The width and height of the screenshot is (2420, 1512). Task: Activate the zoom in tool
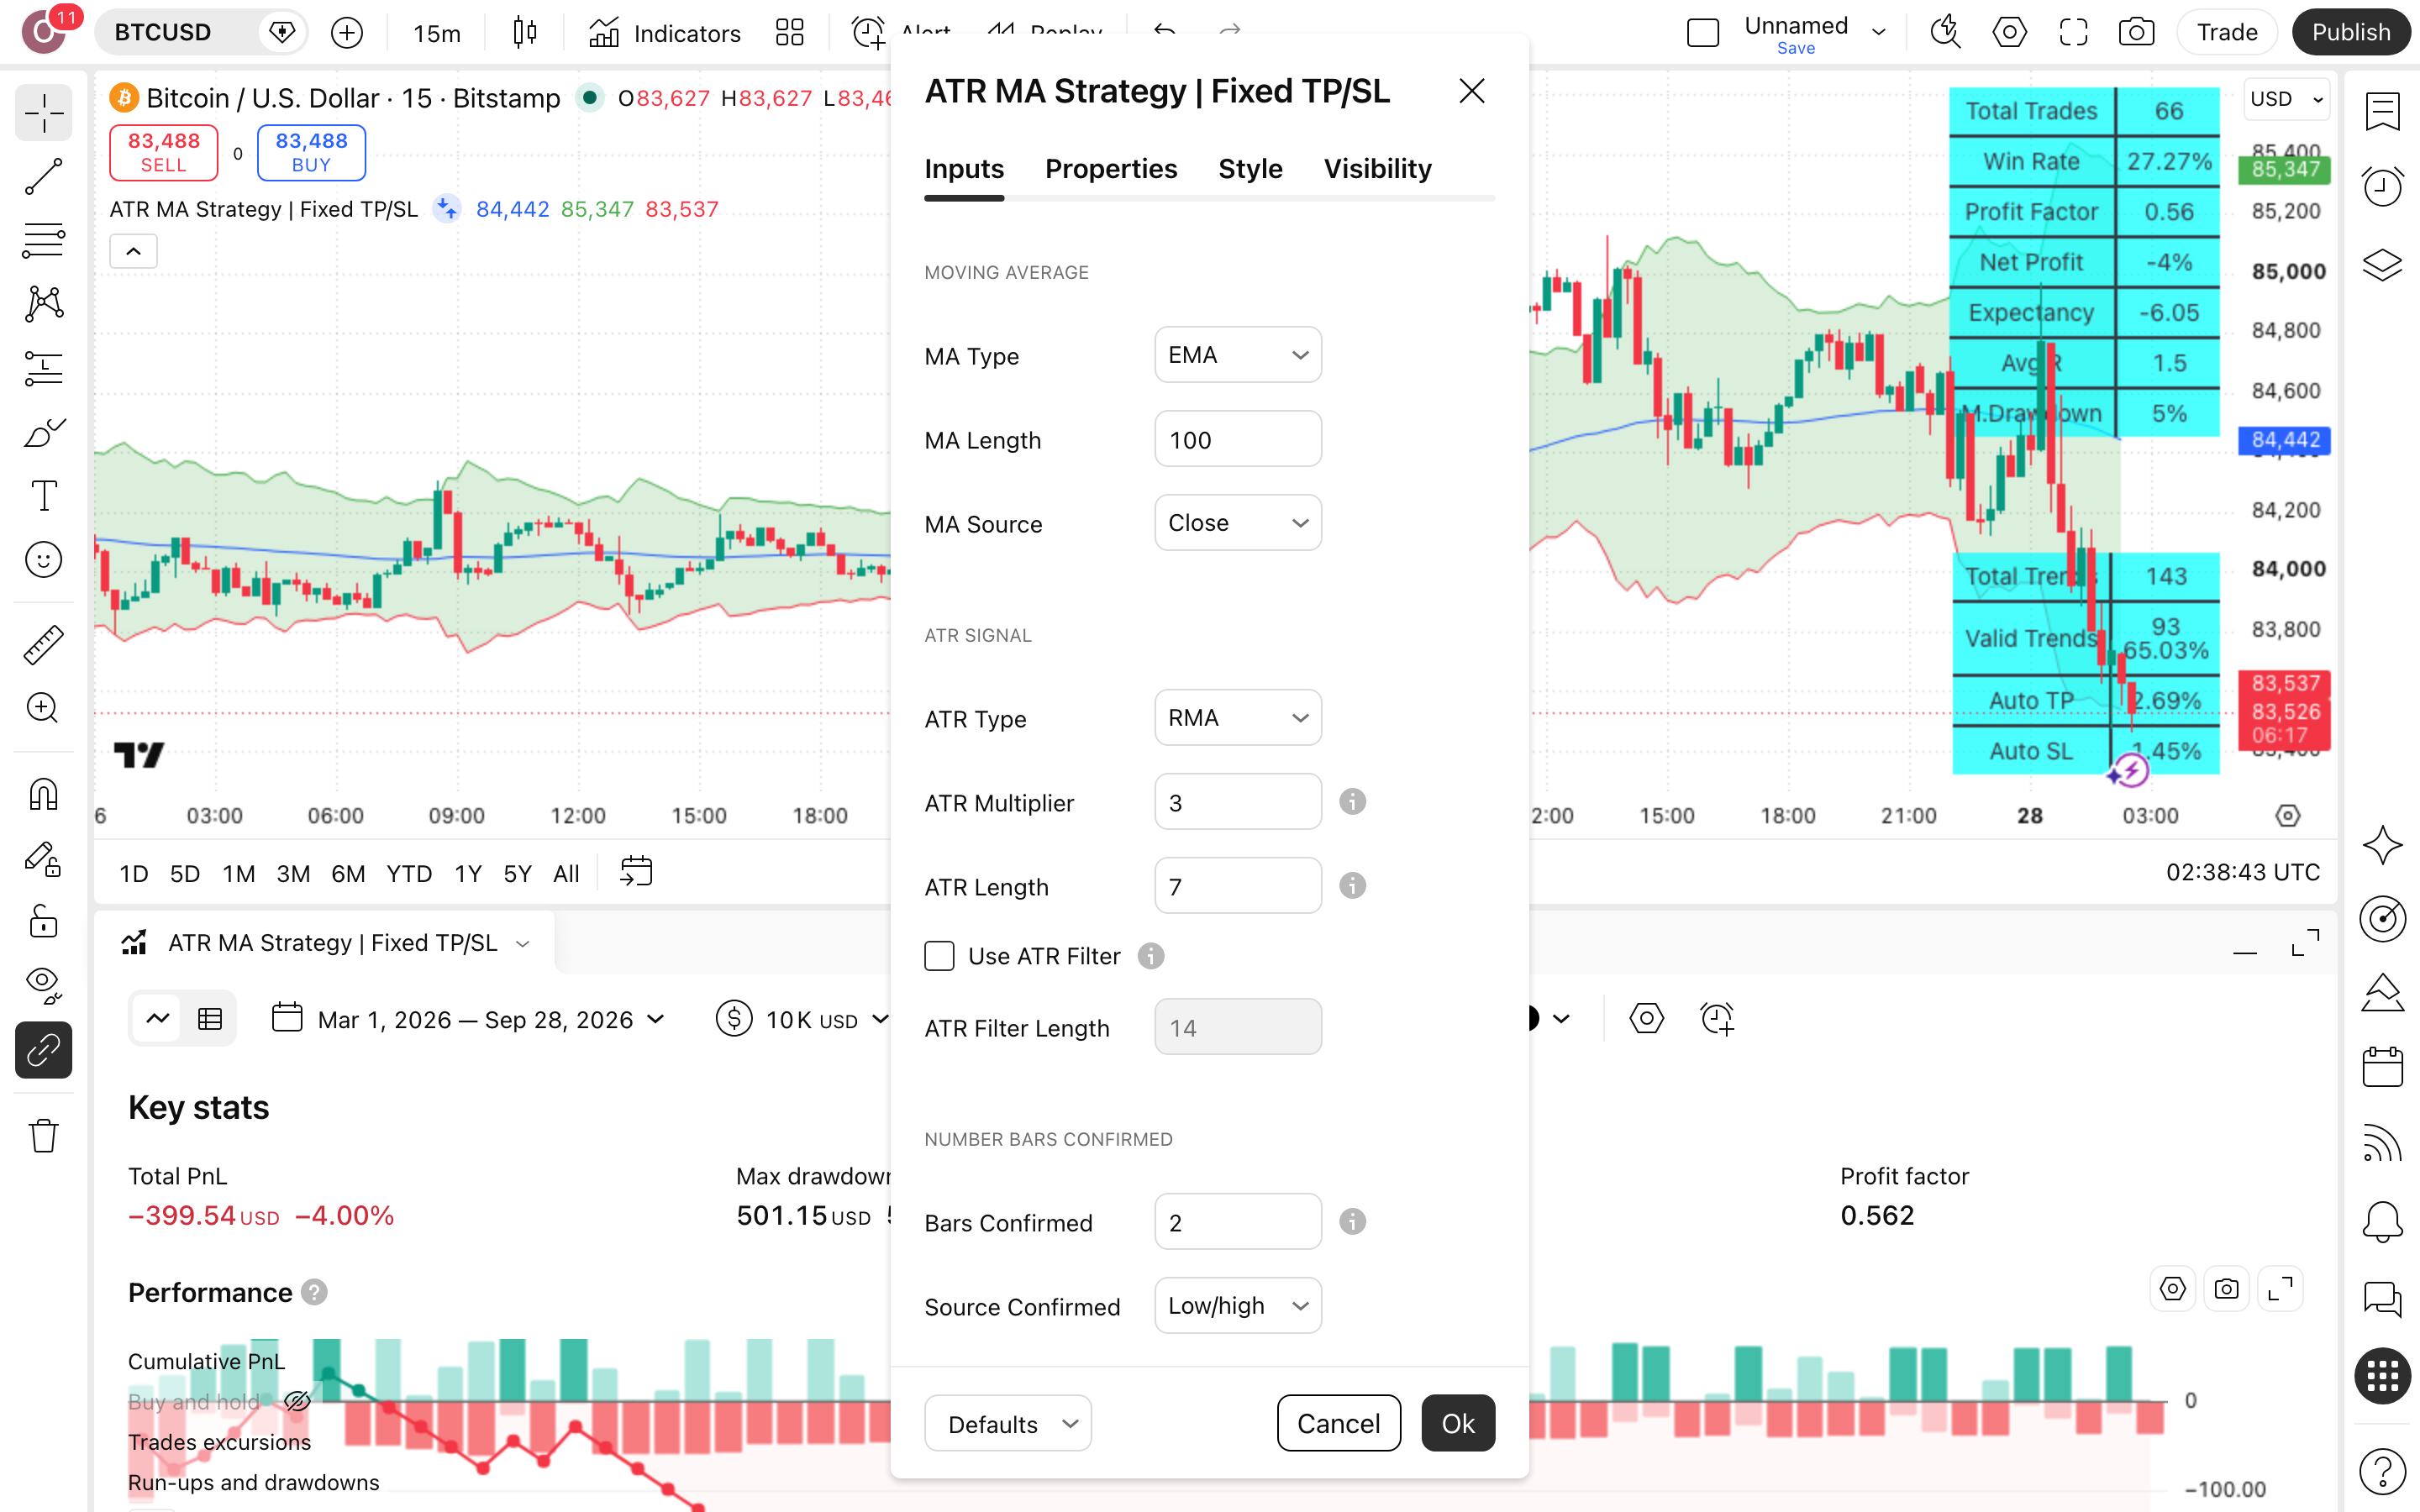43,708
